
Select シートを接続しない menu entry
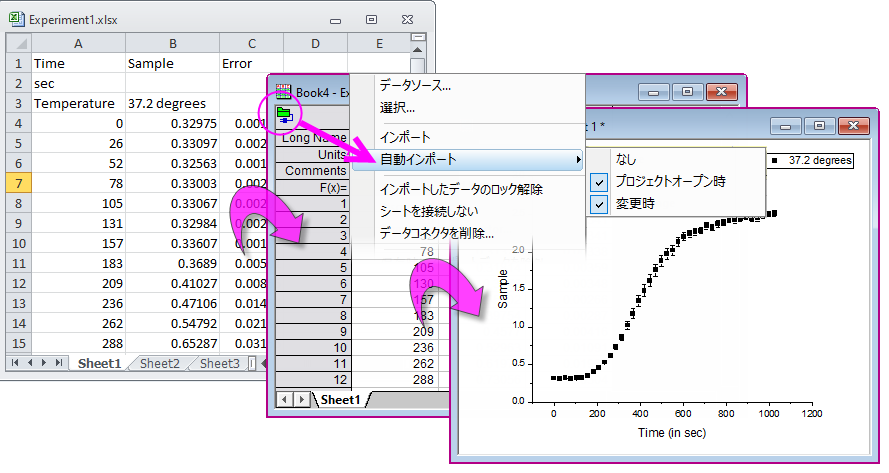(x=429, y=212)
